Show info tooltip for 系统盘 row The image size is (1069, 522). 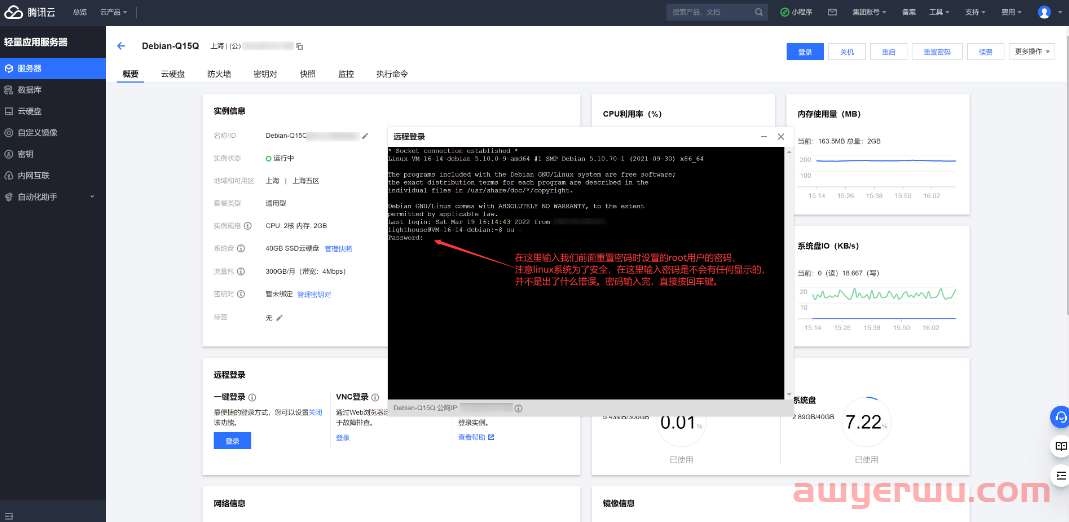pos(241,249)
